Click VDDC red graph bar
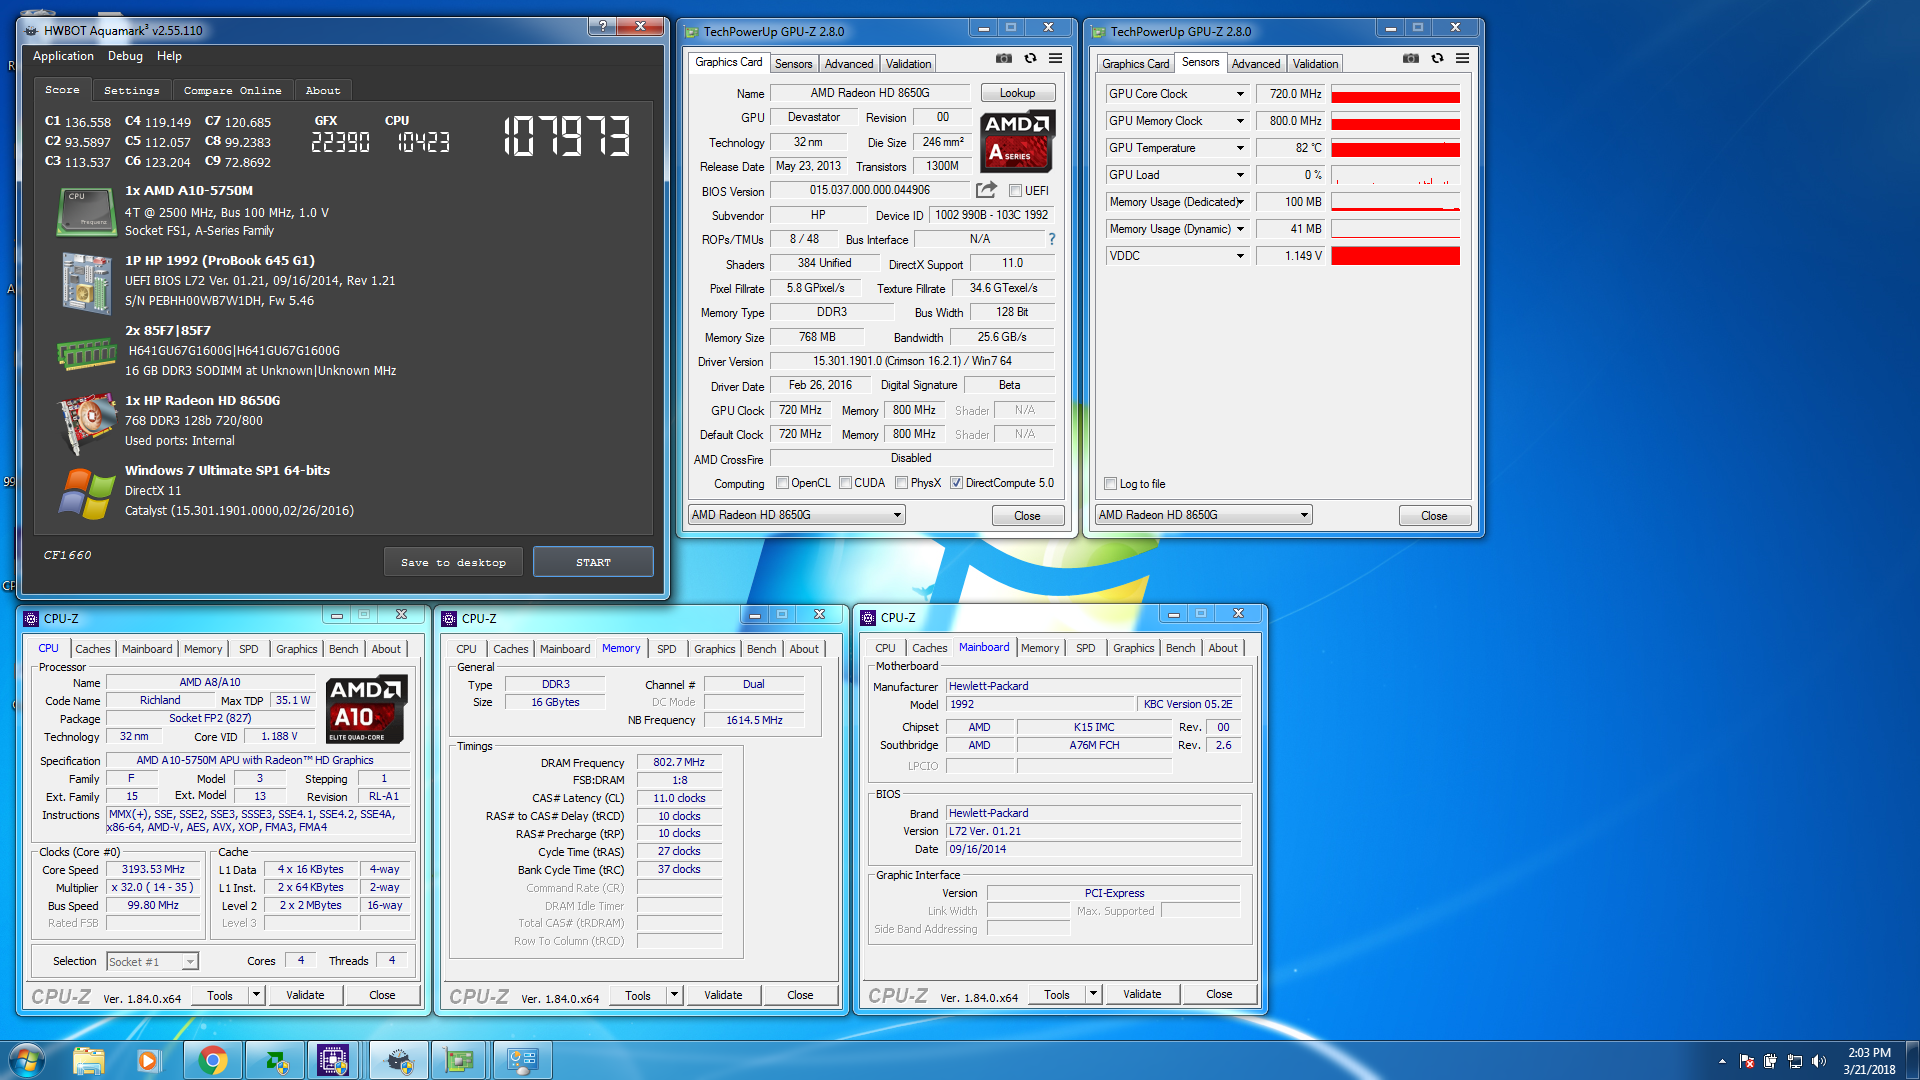This screenshot has width=1920, height=1080. click(1395, 257)
